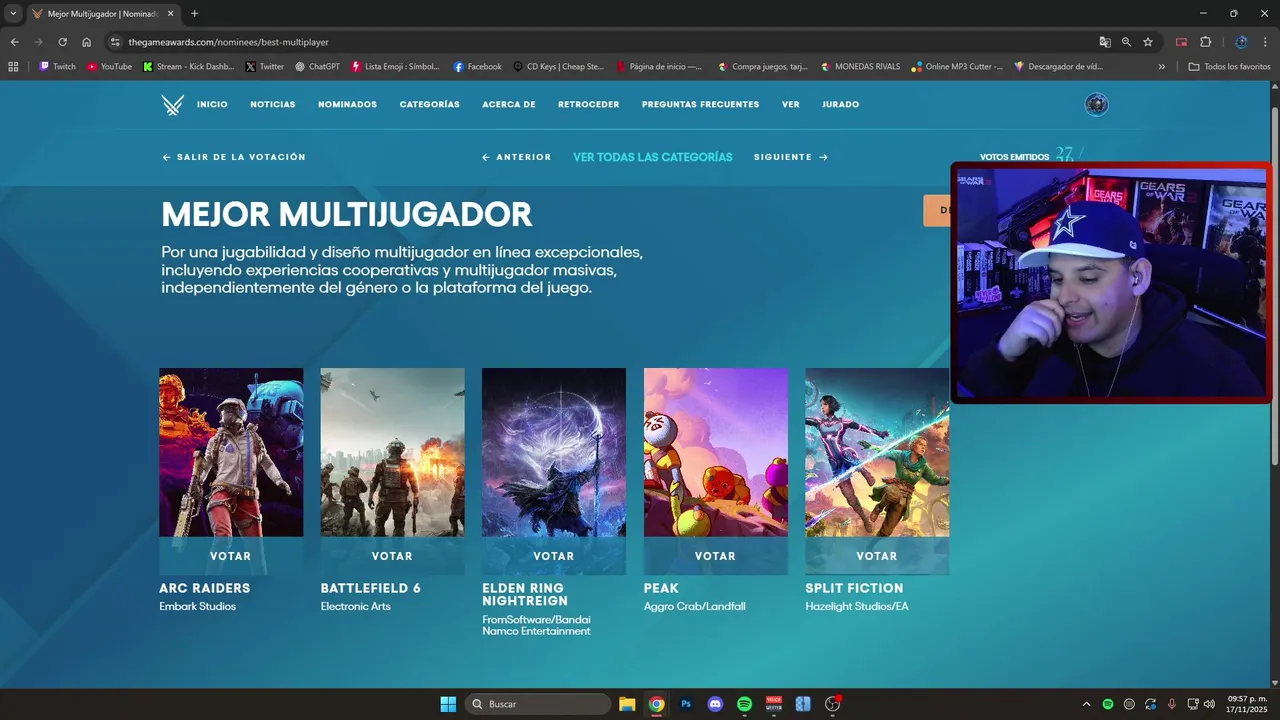Open the Online MP3 Cutter bookmark
This screenshot has height=720, width=1280.
(x=957, y=67)
